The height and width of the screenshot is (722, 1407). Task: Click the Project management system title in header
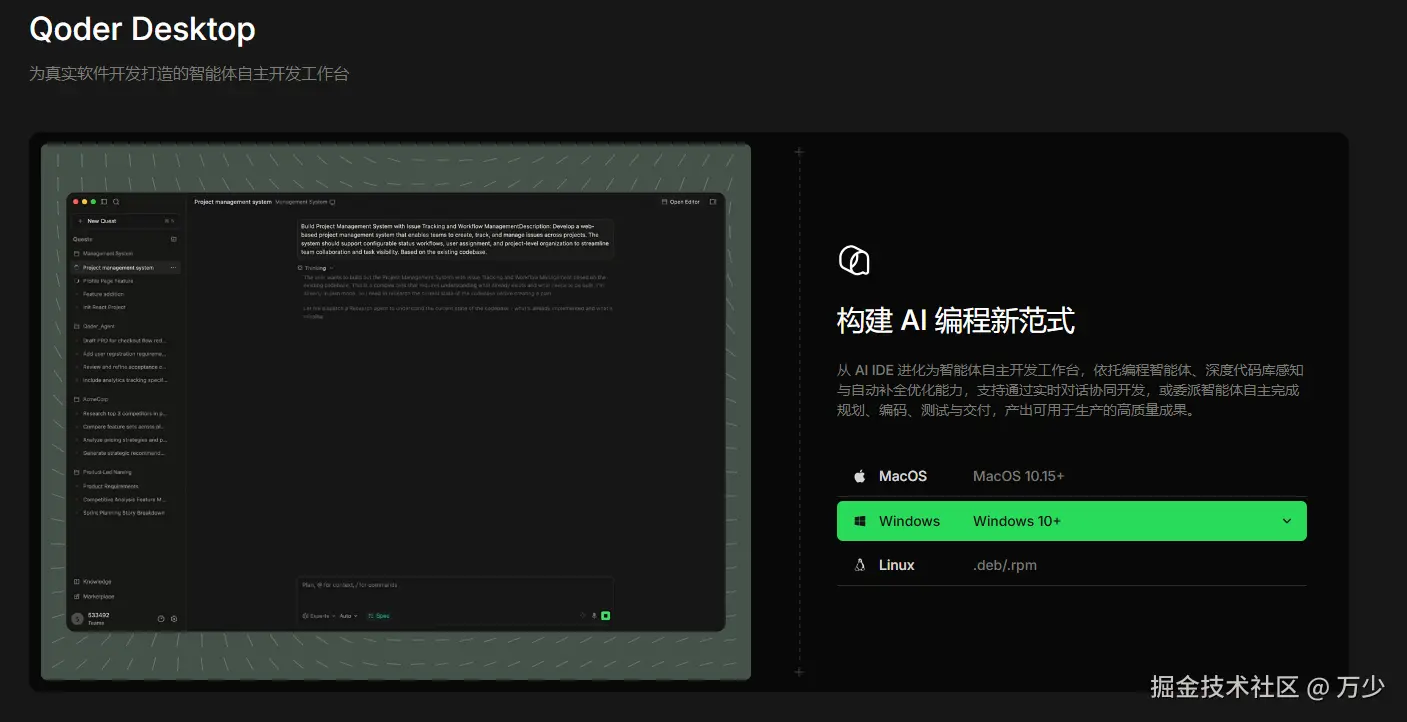tap(233, 202)
